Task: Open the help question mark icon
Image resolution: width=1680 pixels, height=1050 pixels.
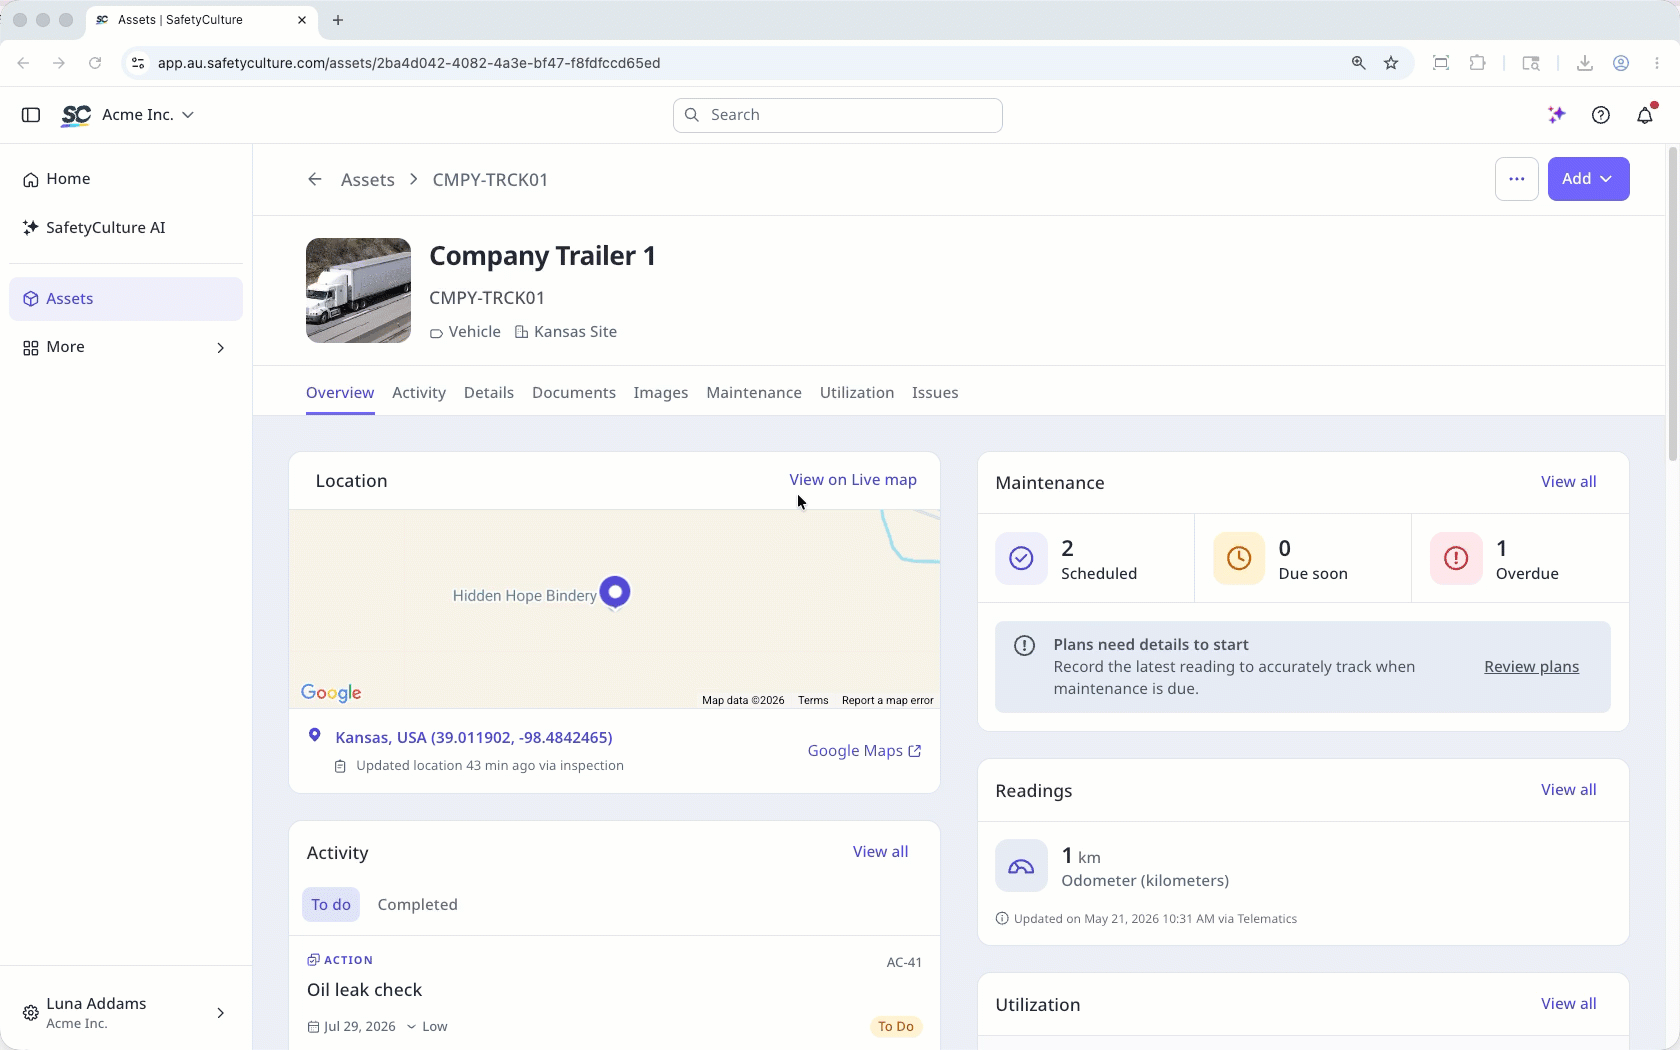Action: pos(1601,115)
